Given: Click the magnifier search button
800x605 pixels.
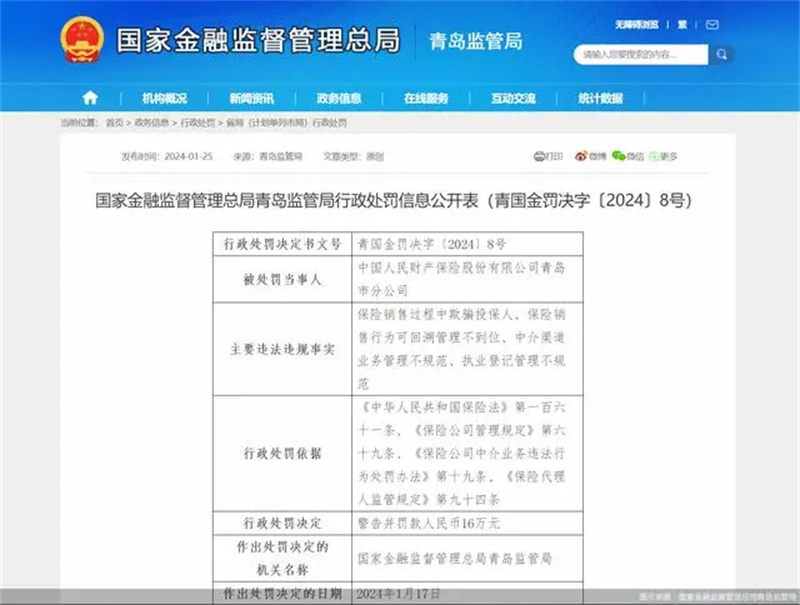Looking at the screenshot, I should click(x=721, y=55).
